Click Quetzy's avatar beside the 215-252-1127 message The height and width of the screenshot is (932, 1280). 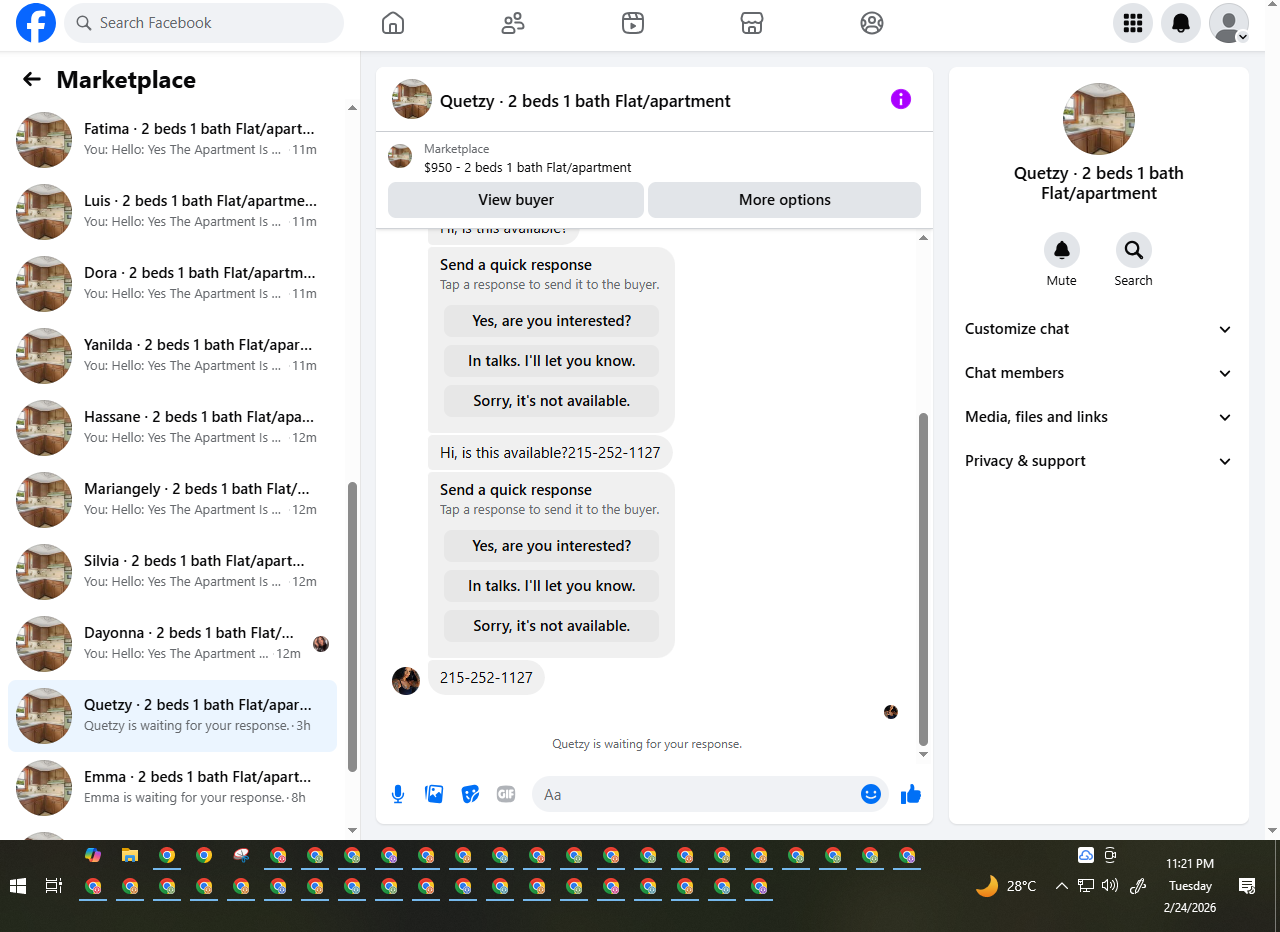tap(406, 681)
